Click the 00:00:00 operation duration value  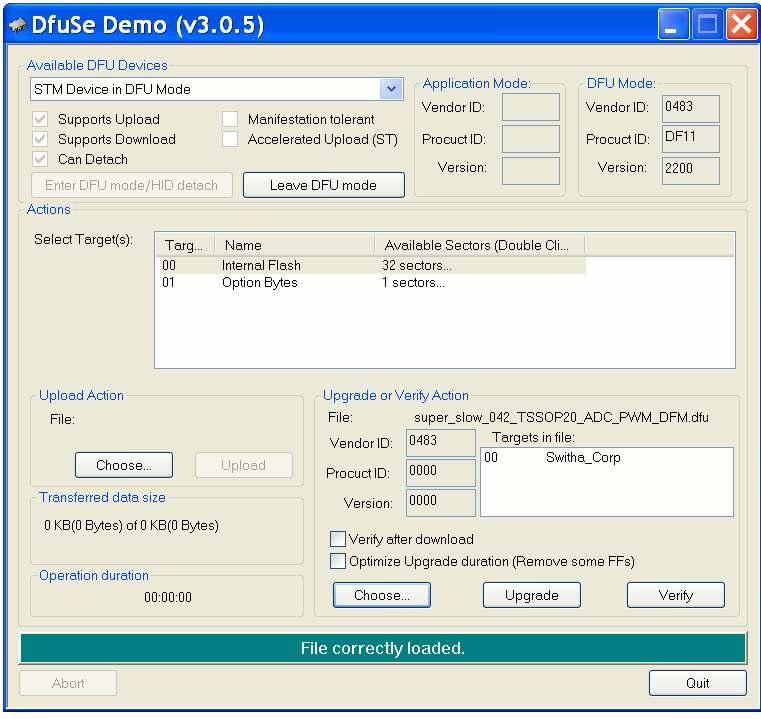tap(168, 597)
